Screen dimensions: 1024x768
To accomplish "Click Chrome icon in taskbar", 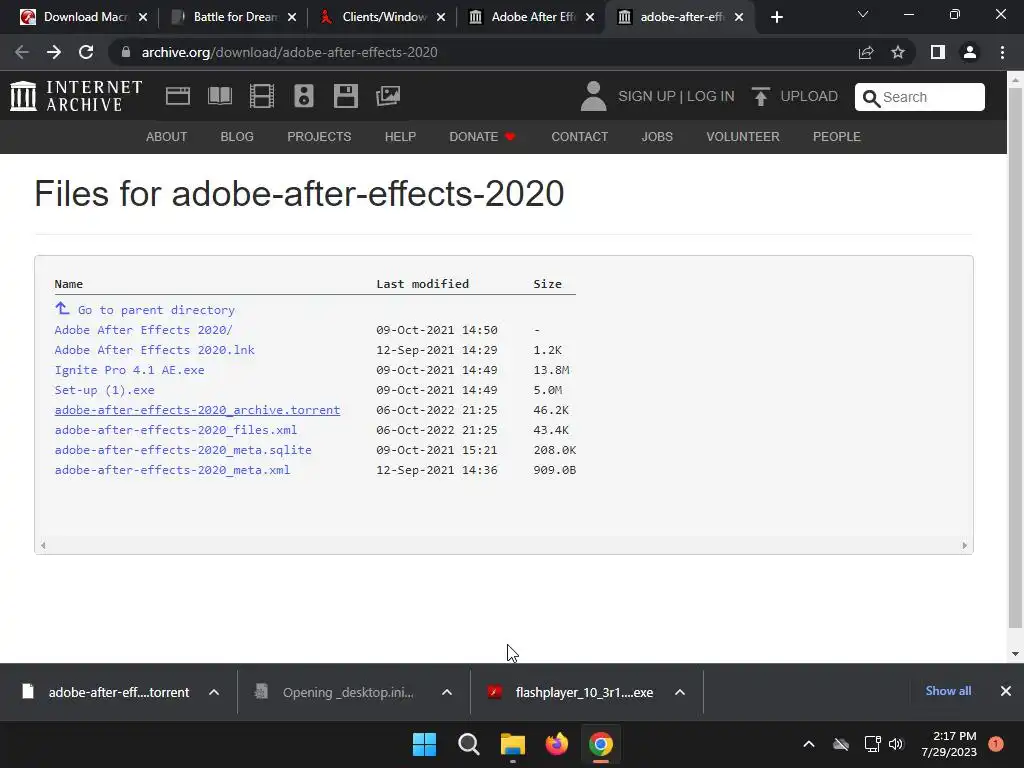I will pyautogui.click(x=601, y=744).
